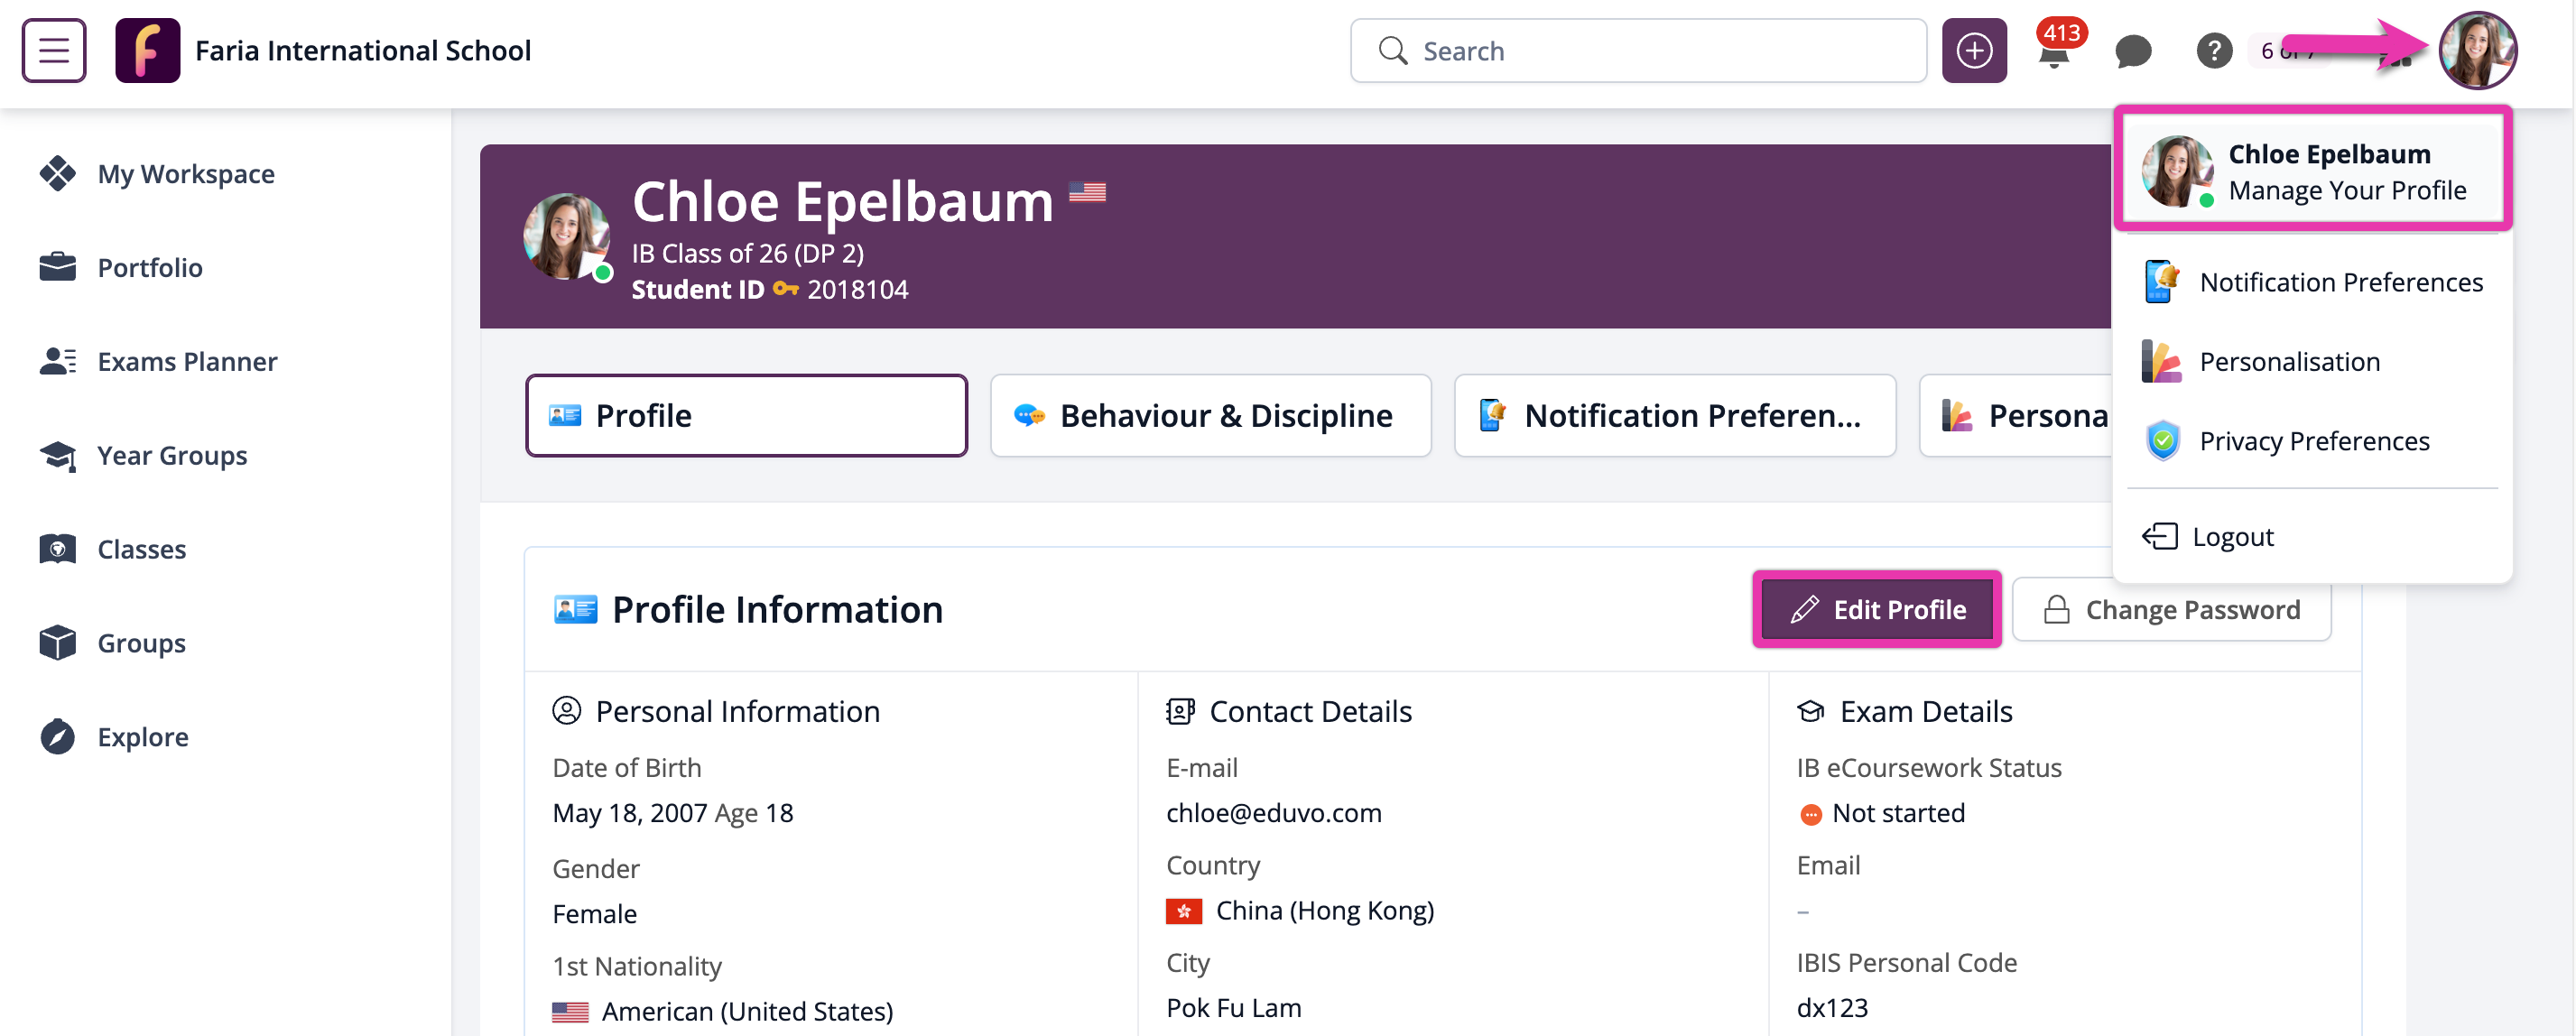Viewport: 2576px width, 1036px height.
Task: Switch to Behaviour & Discipline tab
Action: [1210, 415]
